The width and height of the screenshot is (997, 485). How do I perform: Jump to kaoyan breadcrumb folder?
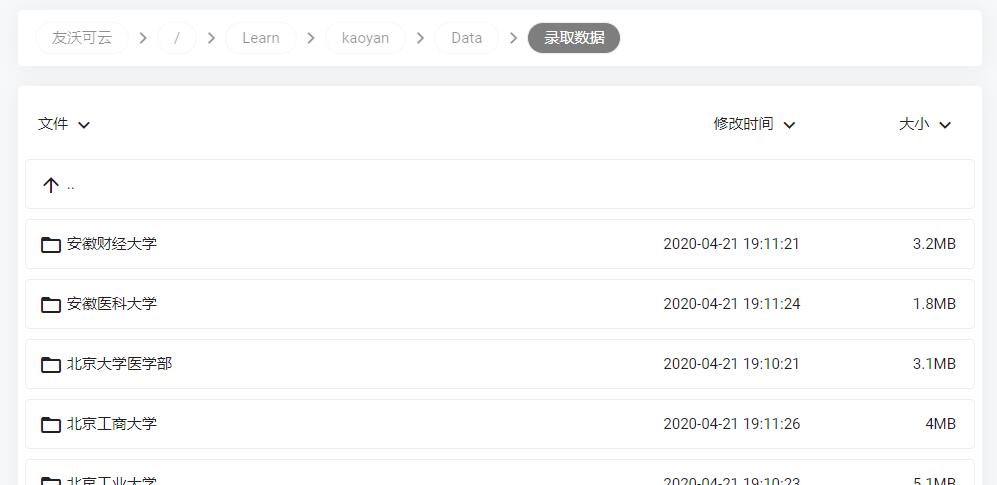[x=365, y=38]
